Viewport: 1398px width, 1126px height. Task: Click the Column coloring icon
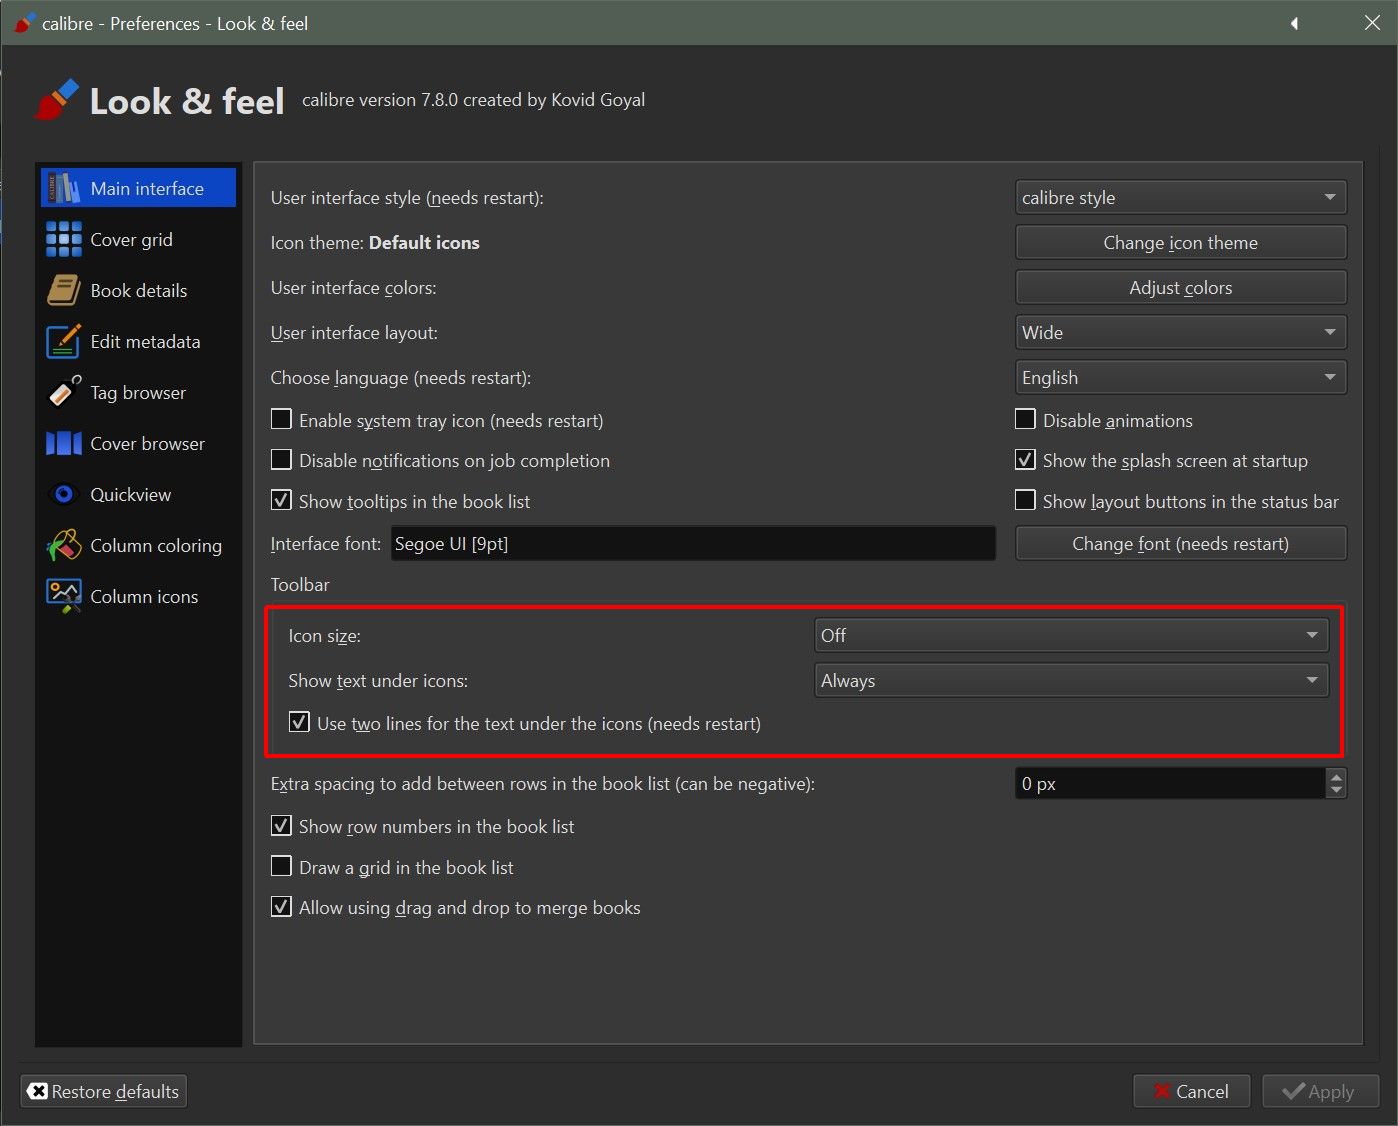(x=64, y=545)
